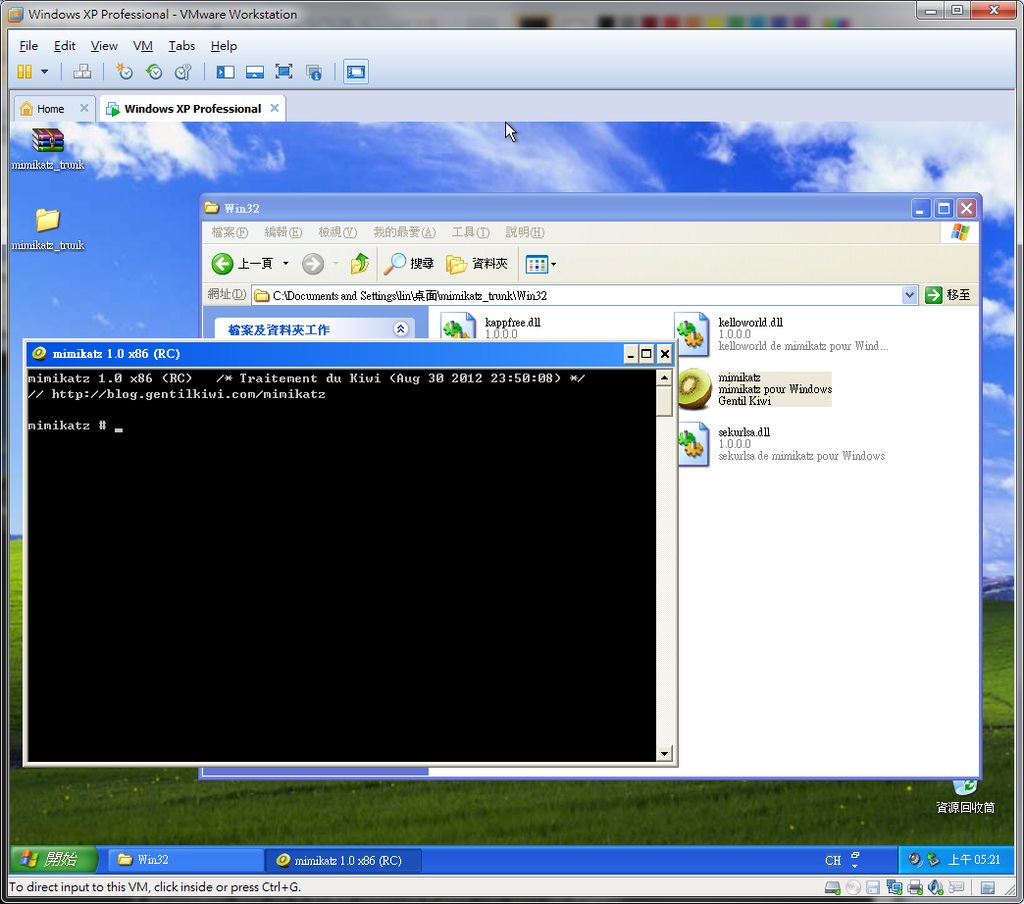Viewport: 1024px width, 904px height.
Task: Click the Unity mode toolbar icon
Action: point(314,72)
